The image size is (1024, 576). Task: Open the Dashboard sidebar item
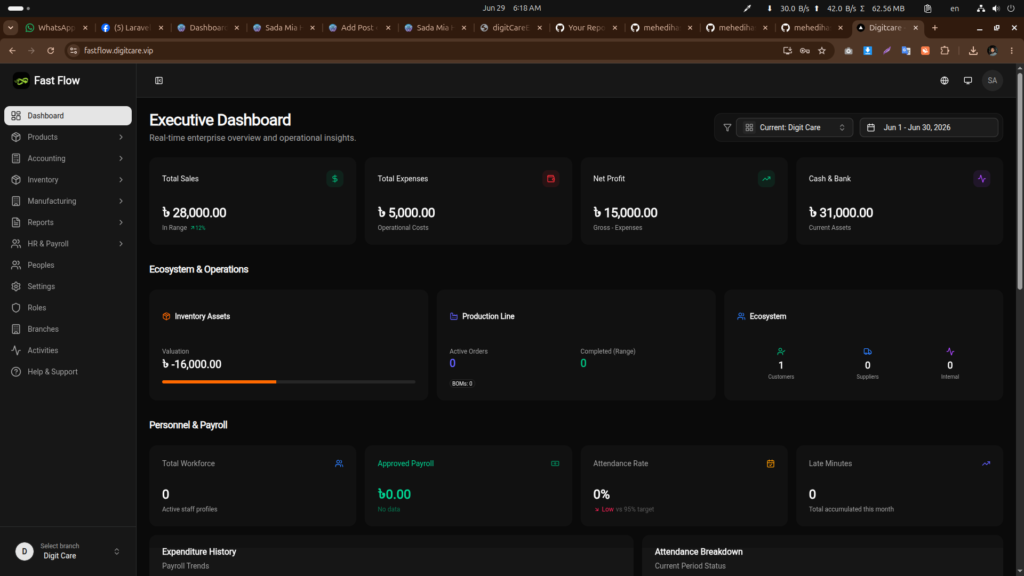click(68, 116)
